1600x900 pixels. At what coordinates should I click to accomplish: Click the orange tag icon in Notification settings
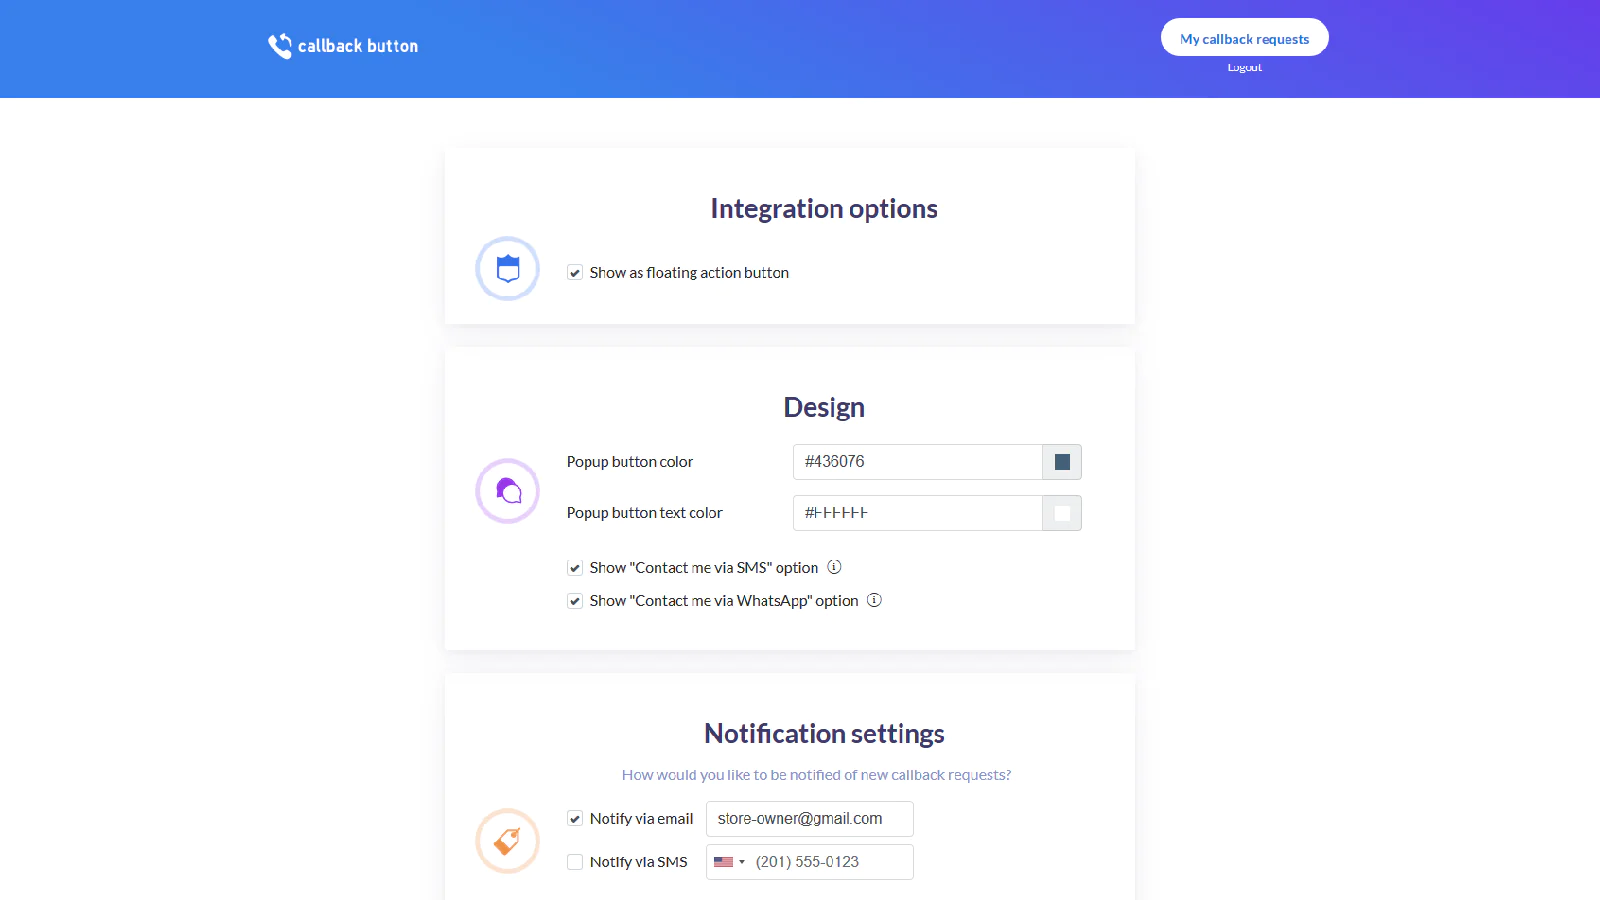507,841
